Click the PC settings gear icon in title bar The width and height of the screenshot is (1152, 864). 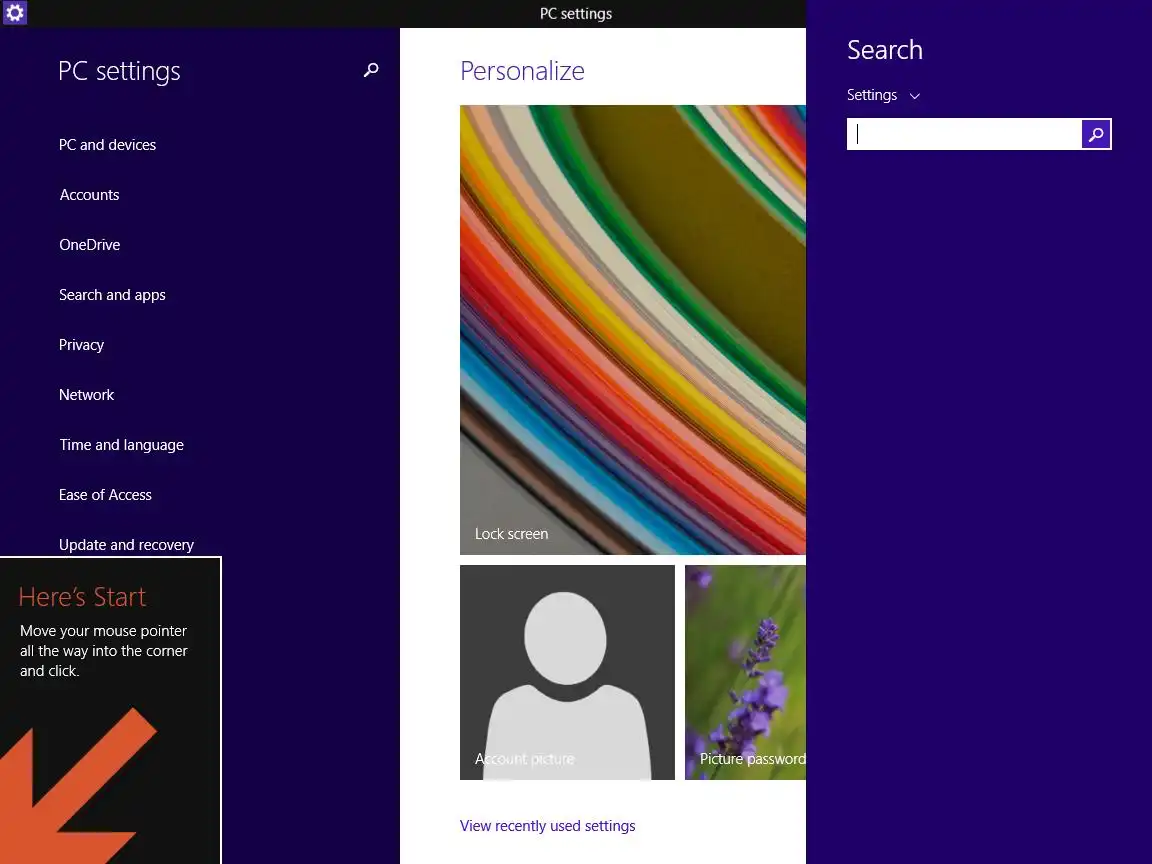point(15,12)
